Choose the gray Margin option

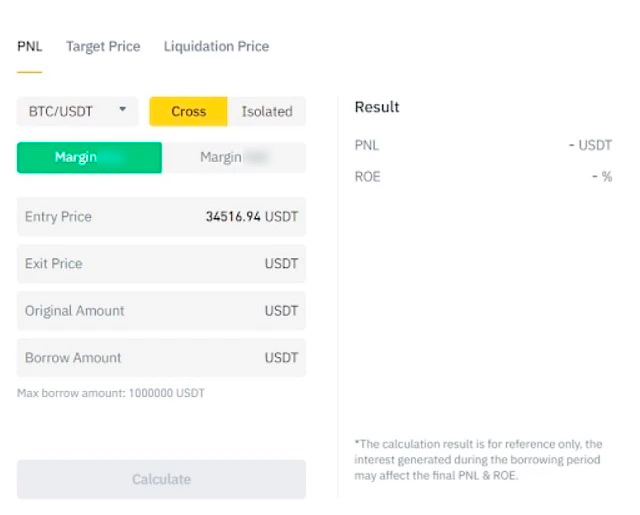coord(234,157)
